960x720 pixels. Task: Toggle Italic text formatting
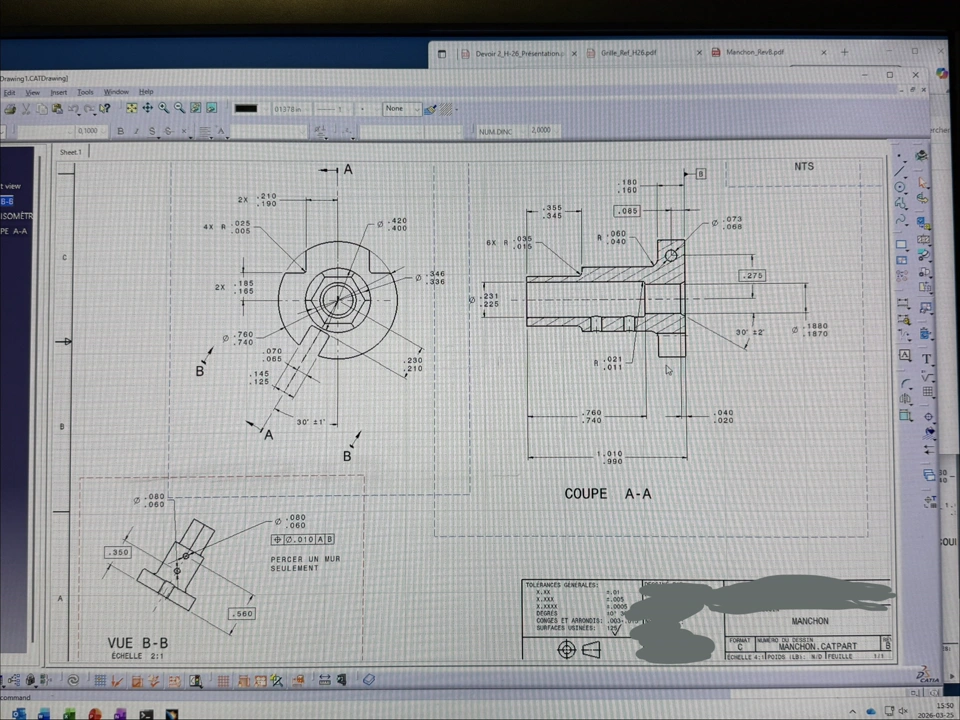pos(137,131)
